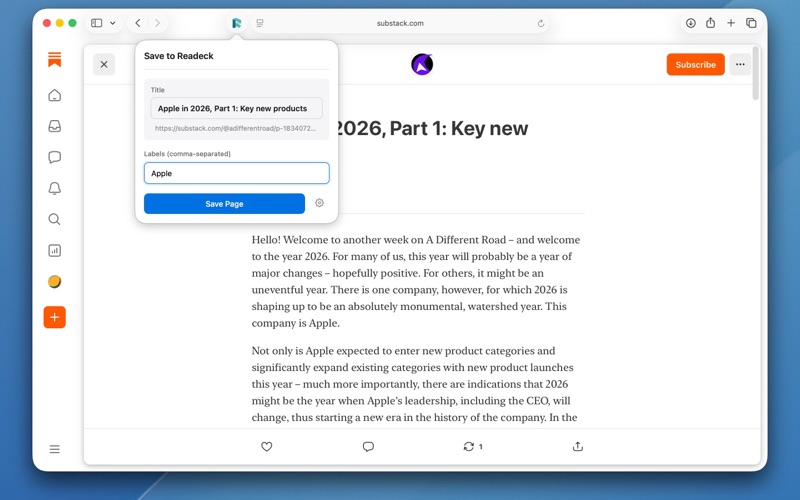Open the profile avatar in sidebar
This screenshot has width=800, height=500.
tap(55, 282)
